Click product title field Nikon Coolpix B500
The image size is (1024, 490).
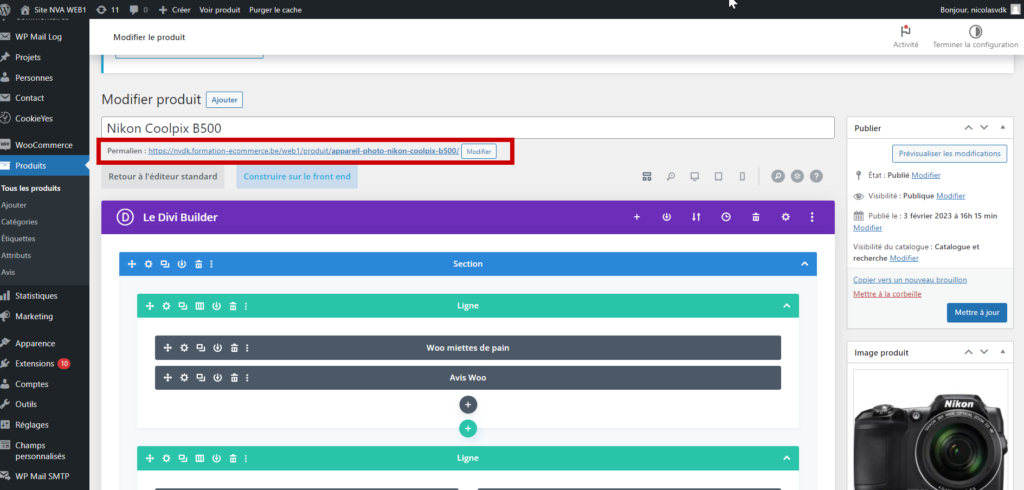pos(468,128)
